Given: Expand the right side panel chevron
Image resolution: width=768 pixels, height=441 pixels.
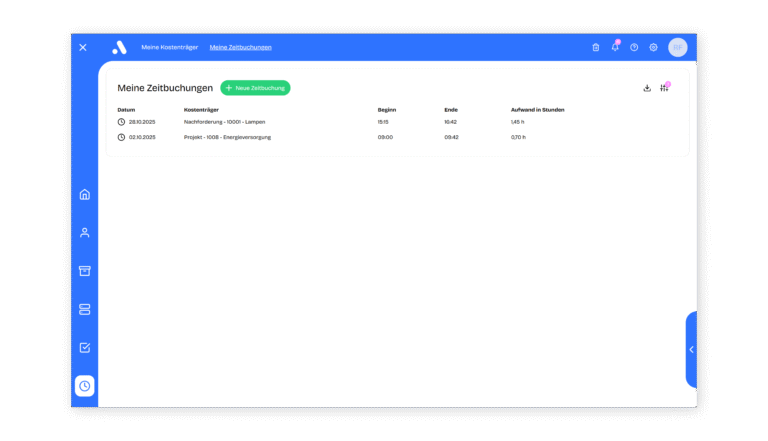Looking at the screenshot, I should tap(691, 349).
